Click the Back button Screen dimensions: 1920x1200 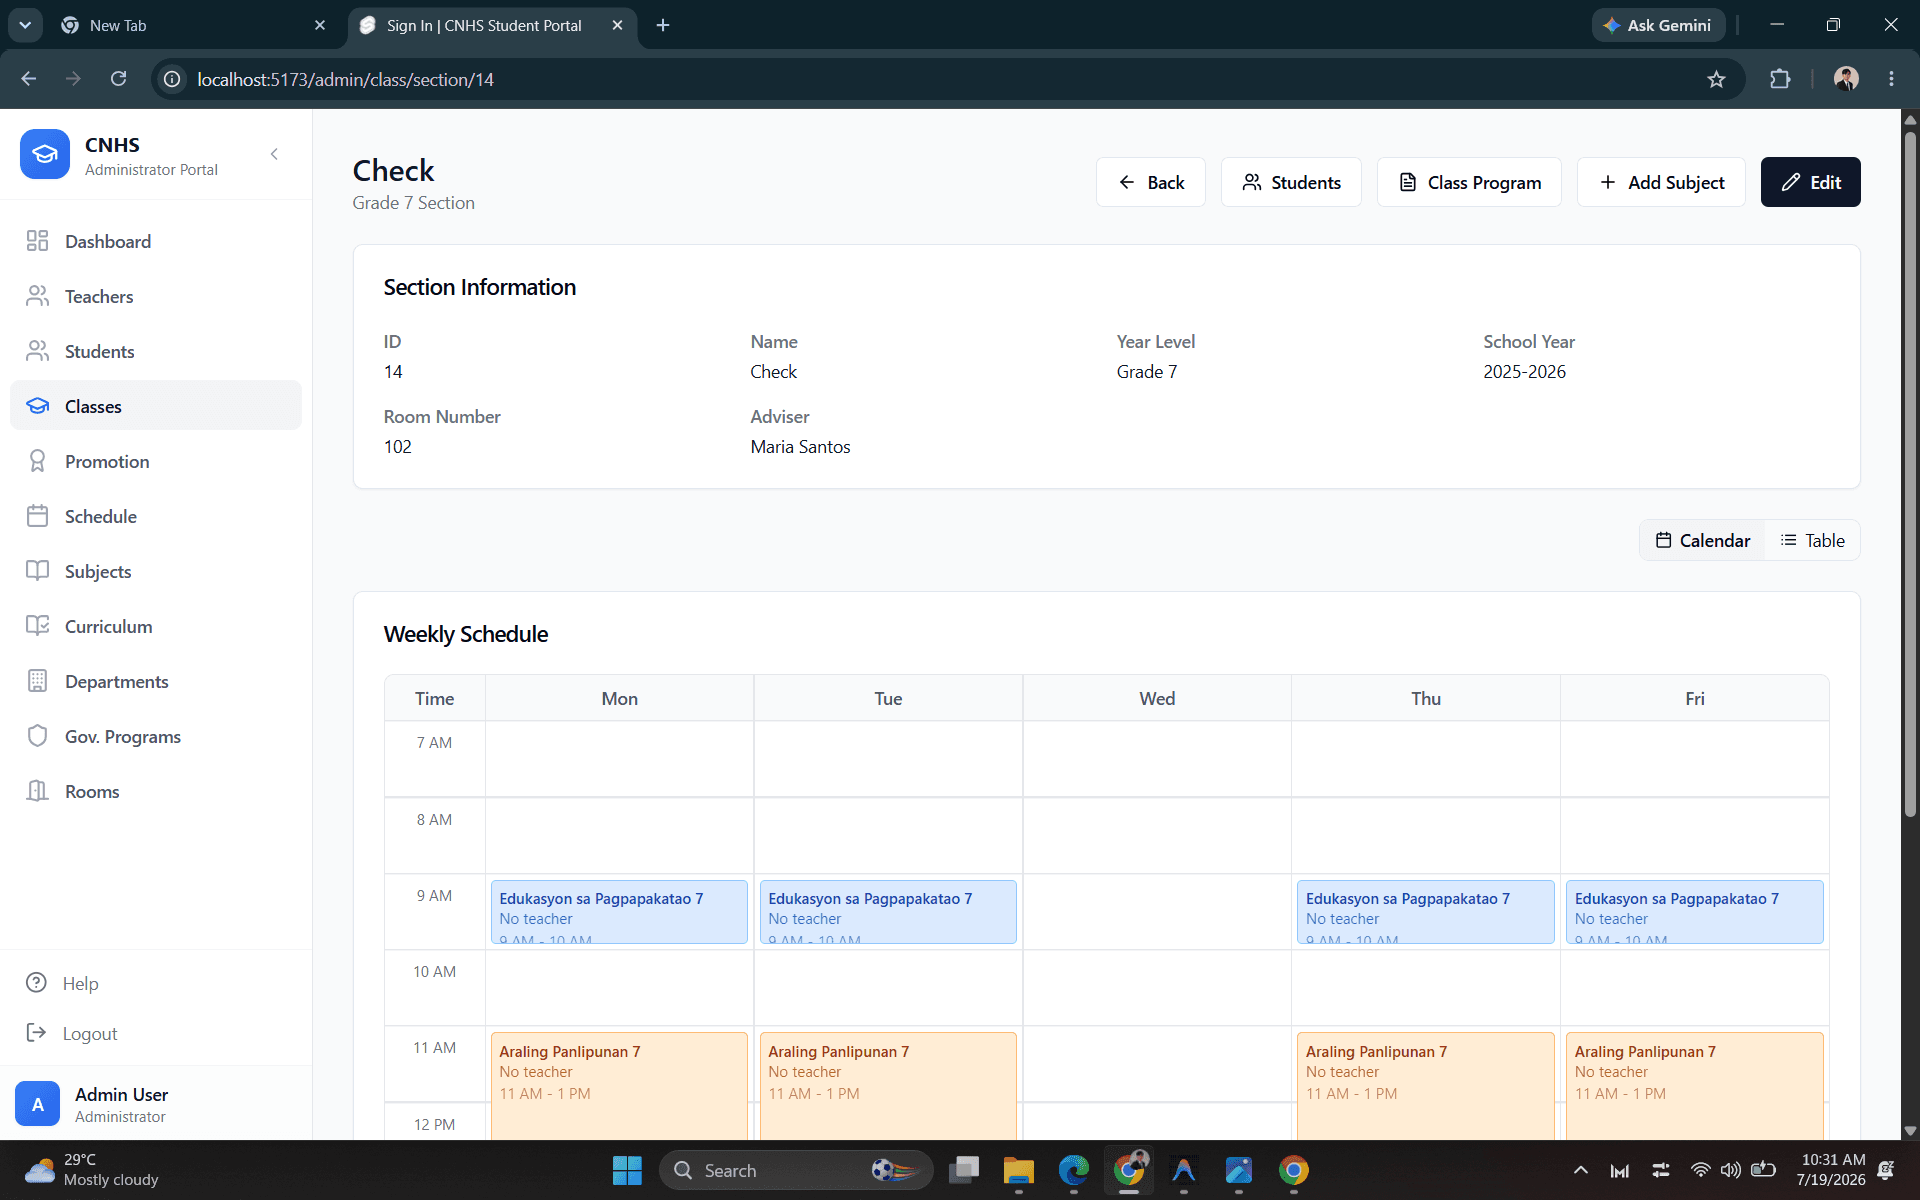1151,182
